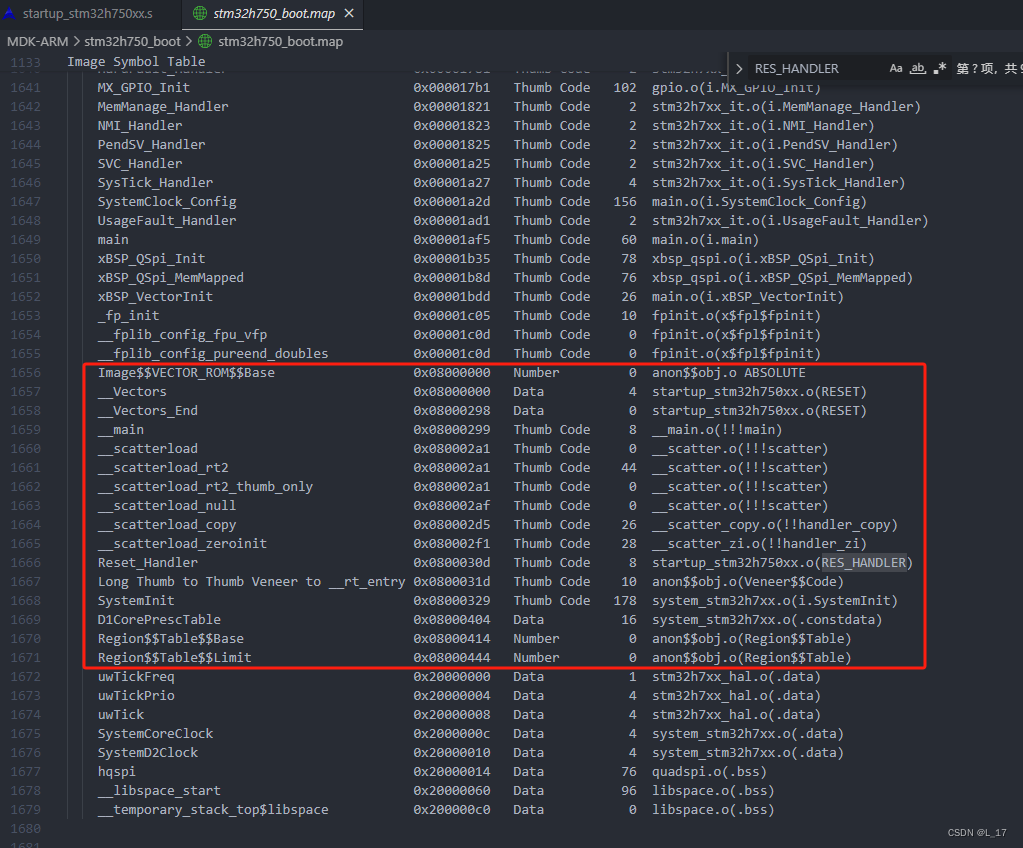This screenshot has width=1023, height=848.
Task: Click the symbol MX_GPIO_Init
Action: [x=144, y=87]
